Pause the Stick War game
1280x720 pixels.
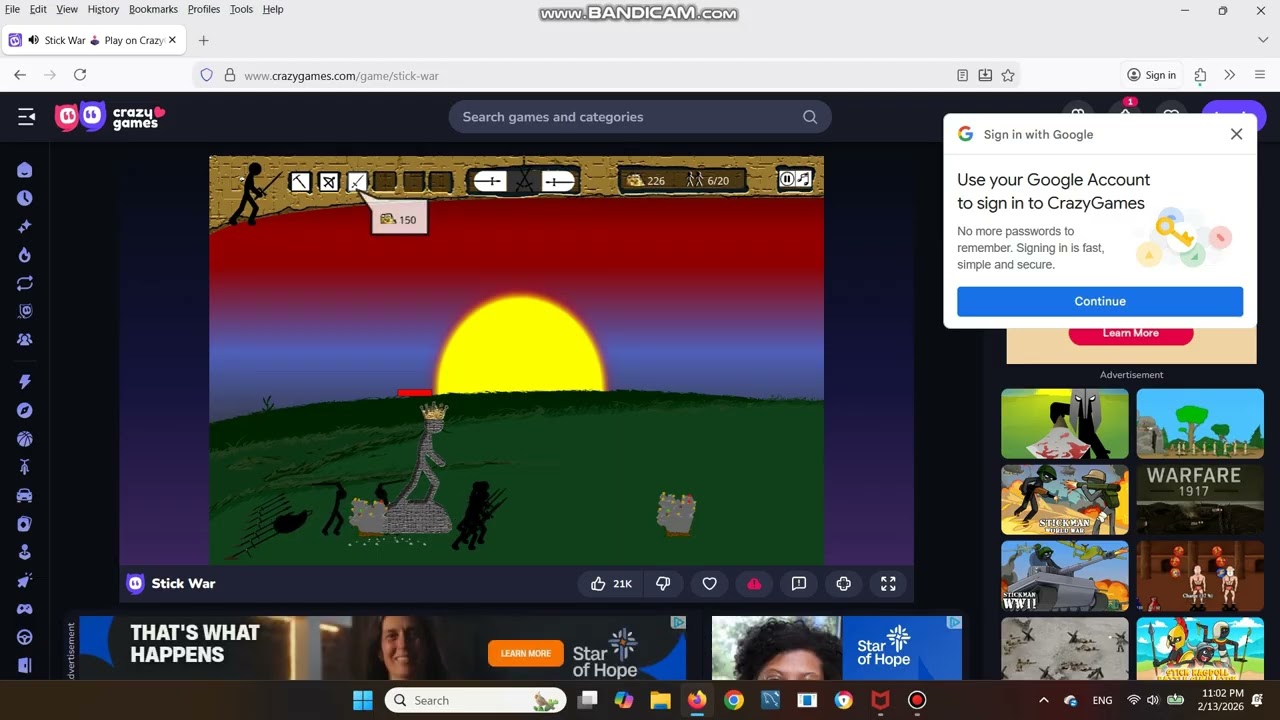(787, 179)
